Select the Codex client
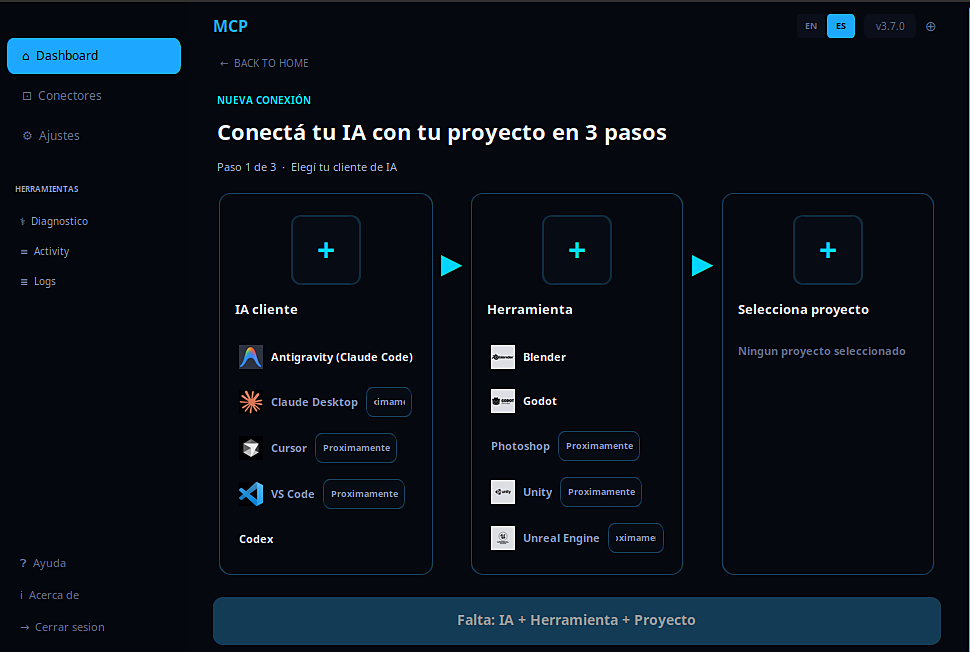The image size is (970, 652). pos(256,539)
